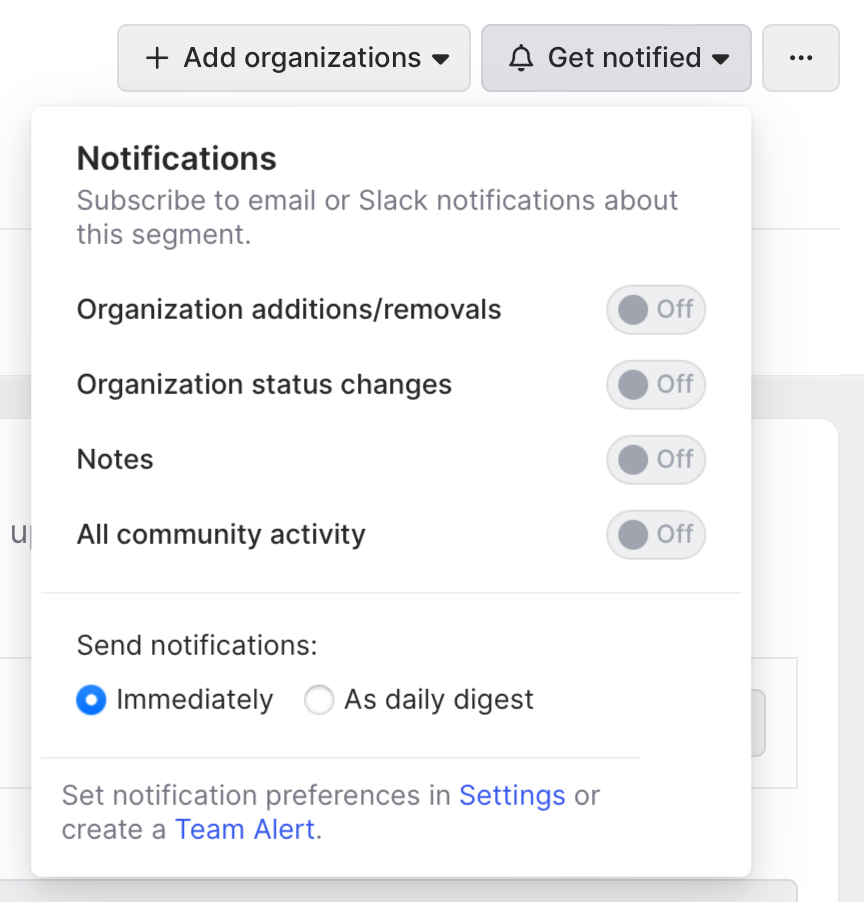The image size is (864, 902).
Task: Open the three-dot more options menu
Action: coord(800,58)
